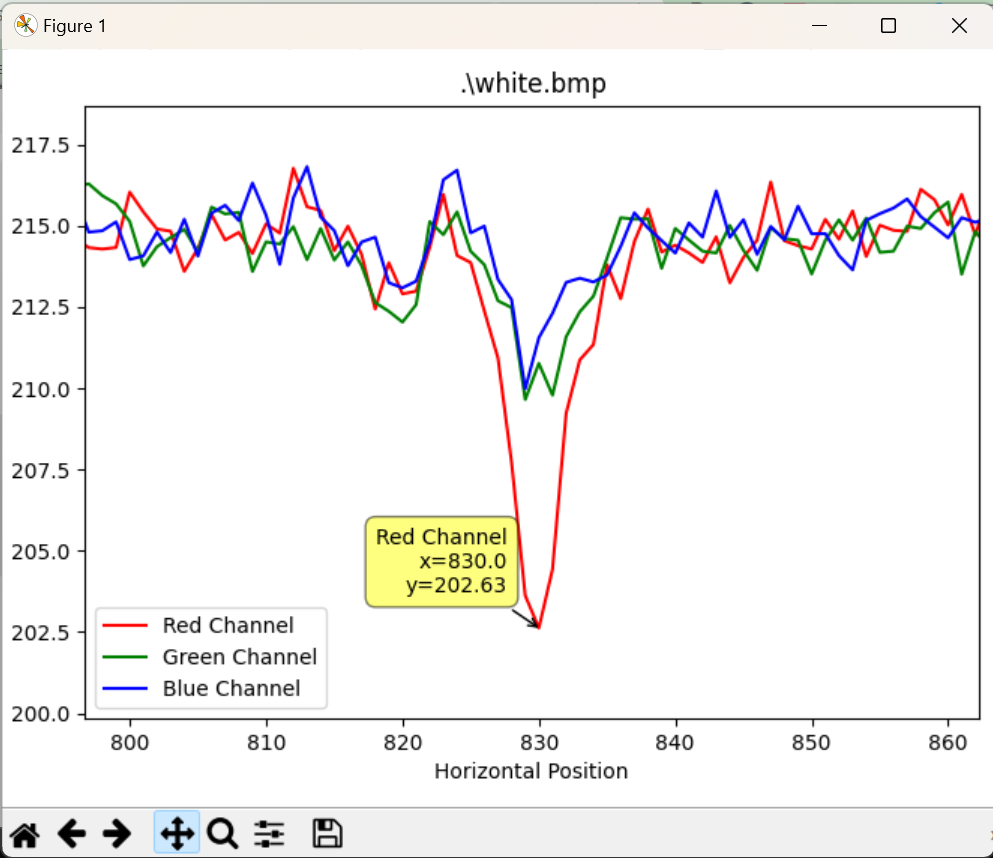Go back to previous view

coord(72,834)
